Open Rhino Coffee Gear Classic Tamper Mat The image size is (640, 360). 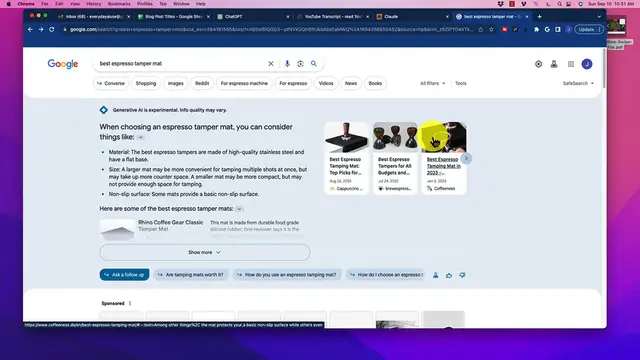click(171, 226)
